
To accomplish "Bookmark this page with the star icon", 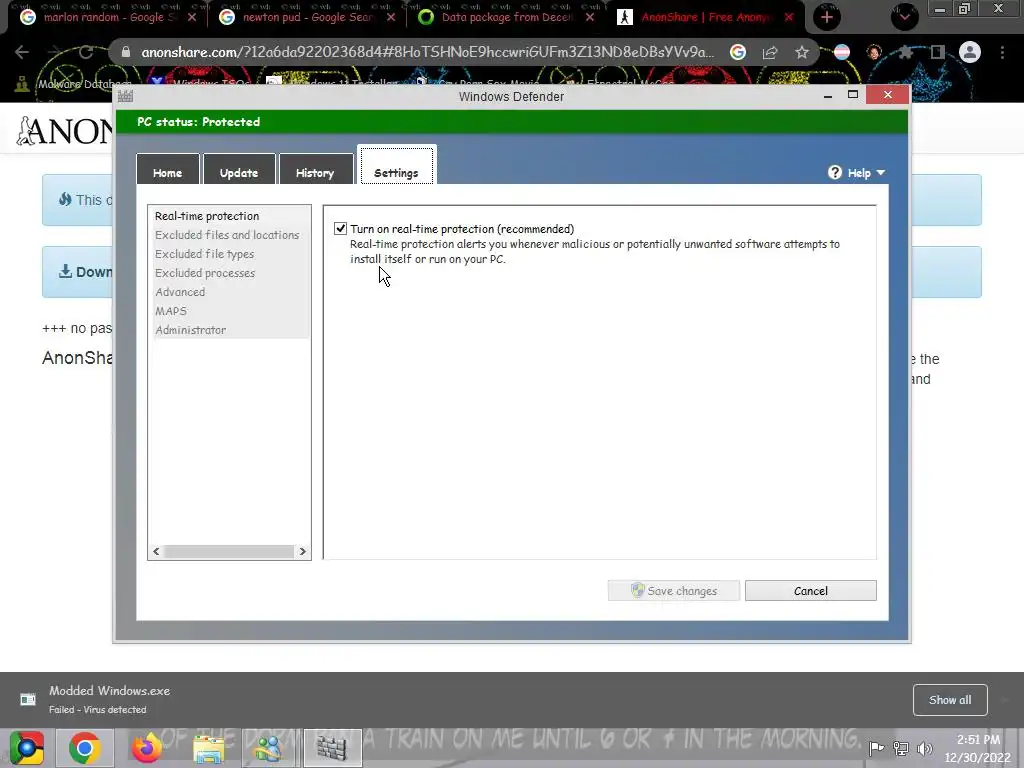I will click(x=802, y=52).
